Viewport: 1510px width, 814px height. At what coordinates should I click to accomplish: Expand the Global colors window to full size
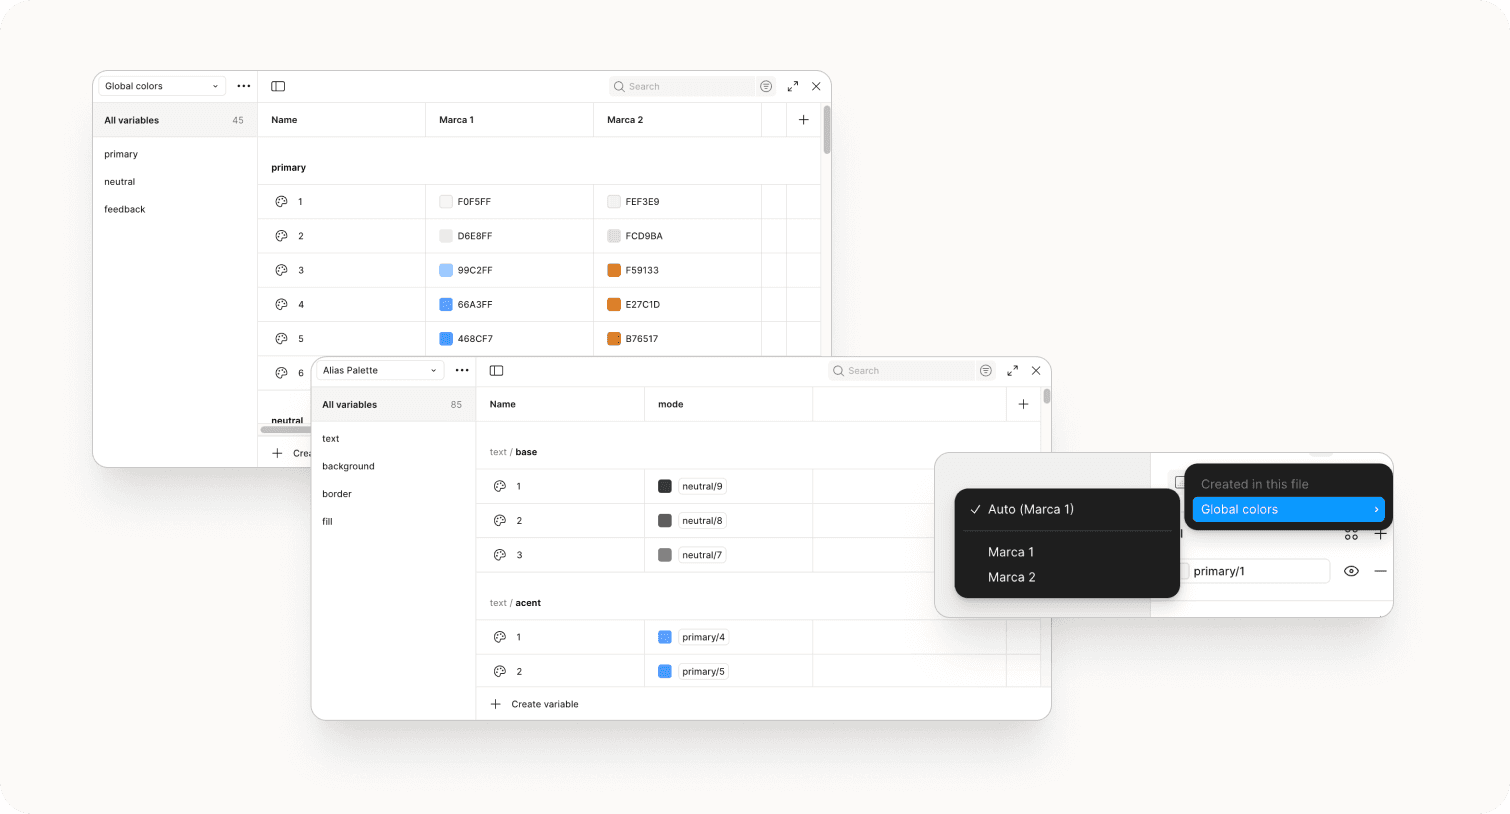[792, 86]
